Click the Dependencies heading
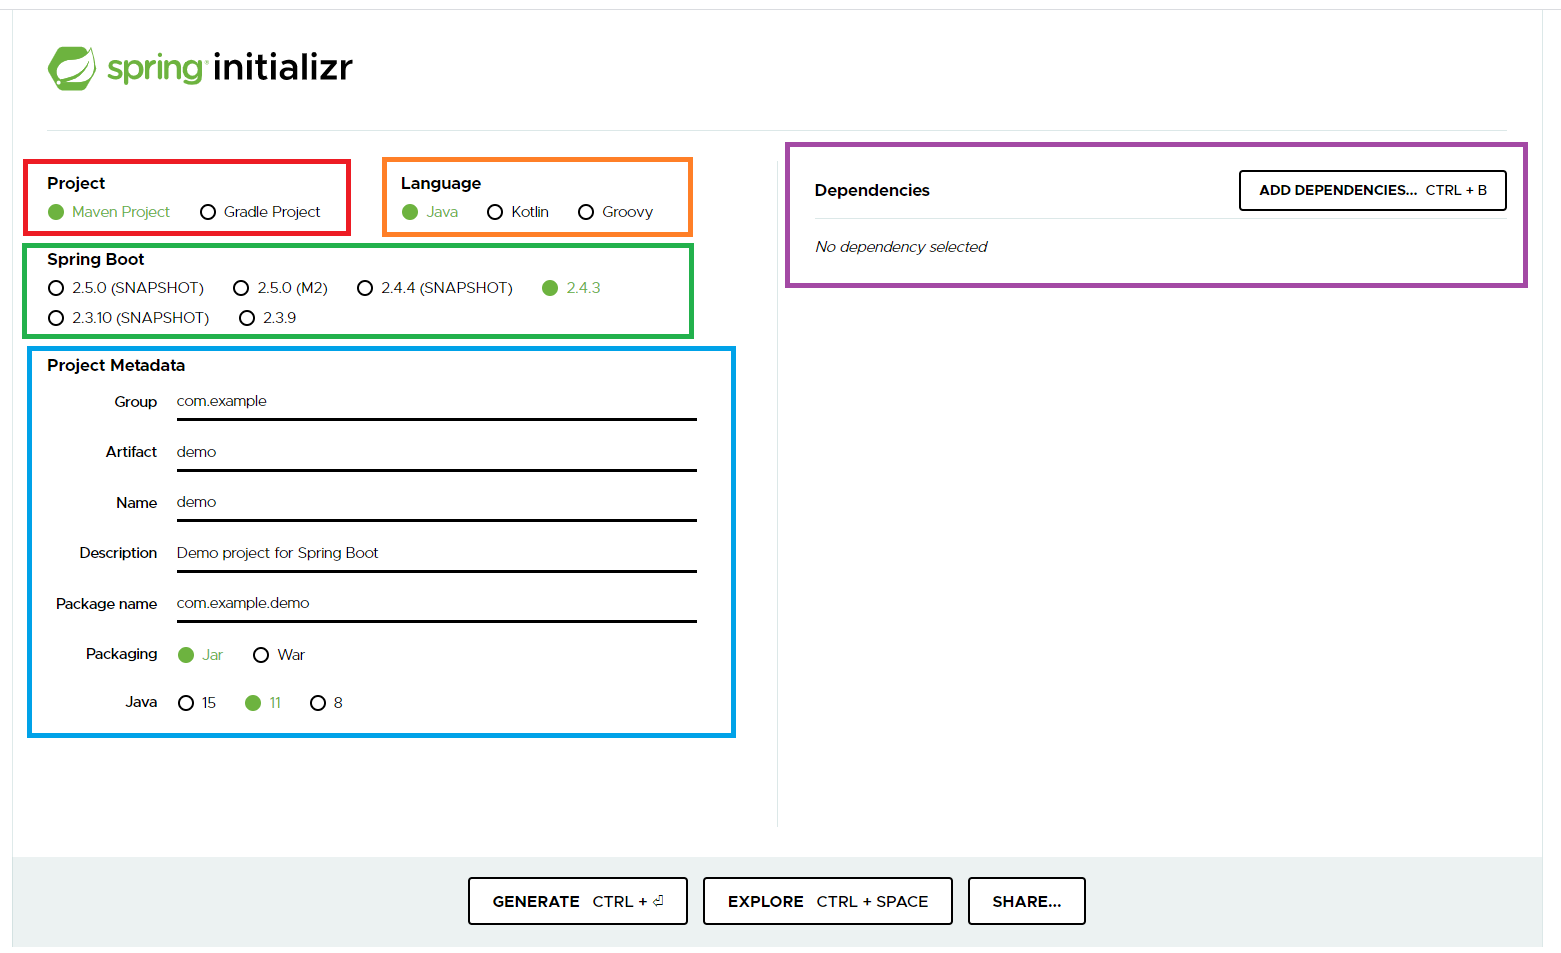 (872, 190)
